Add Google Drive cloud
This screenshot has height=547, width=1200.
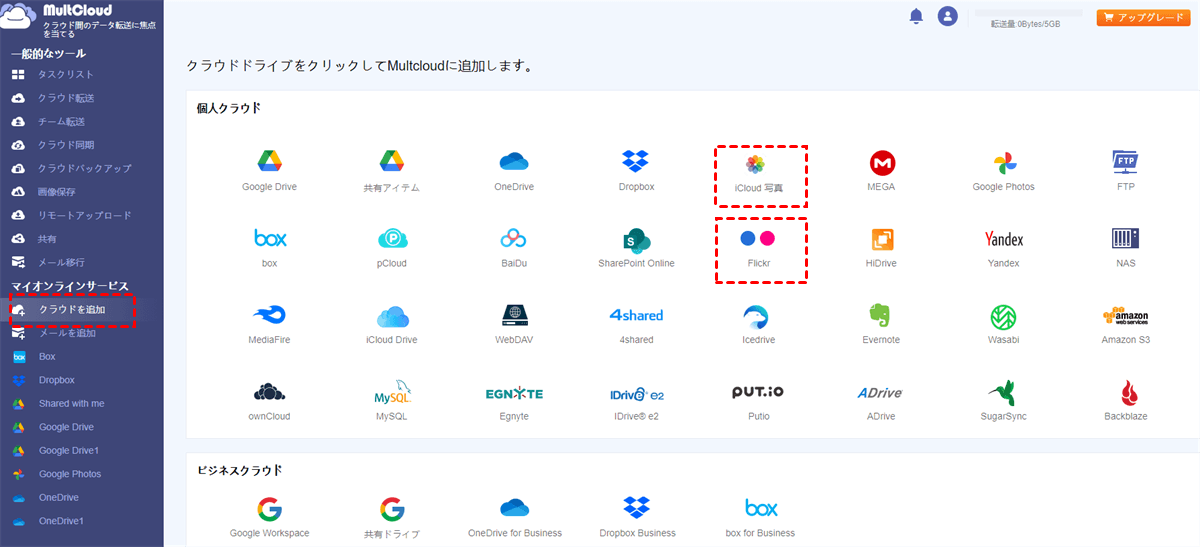pos(269,160)
